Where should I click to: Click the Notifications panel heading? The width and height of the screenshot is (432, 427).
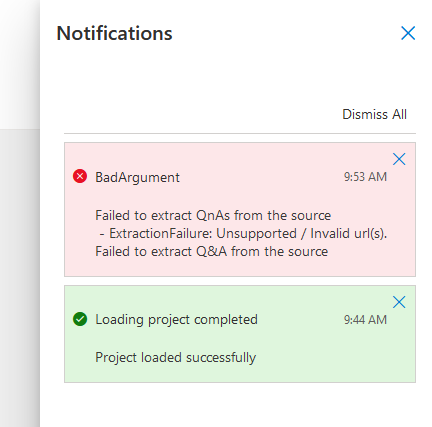(114, 33)
